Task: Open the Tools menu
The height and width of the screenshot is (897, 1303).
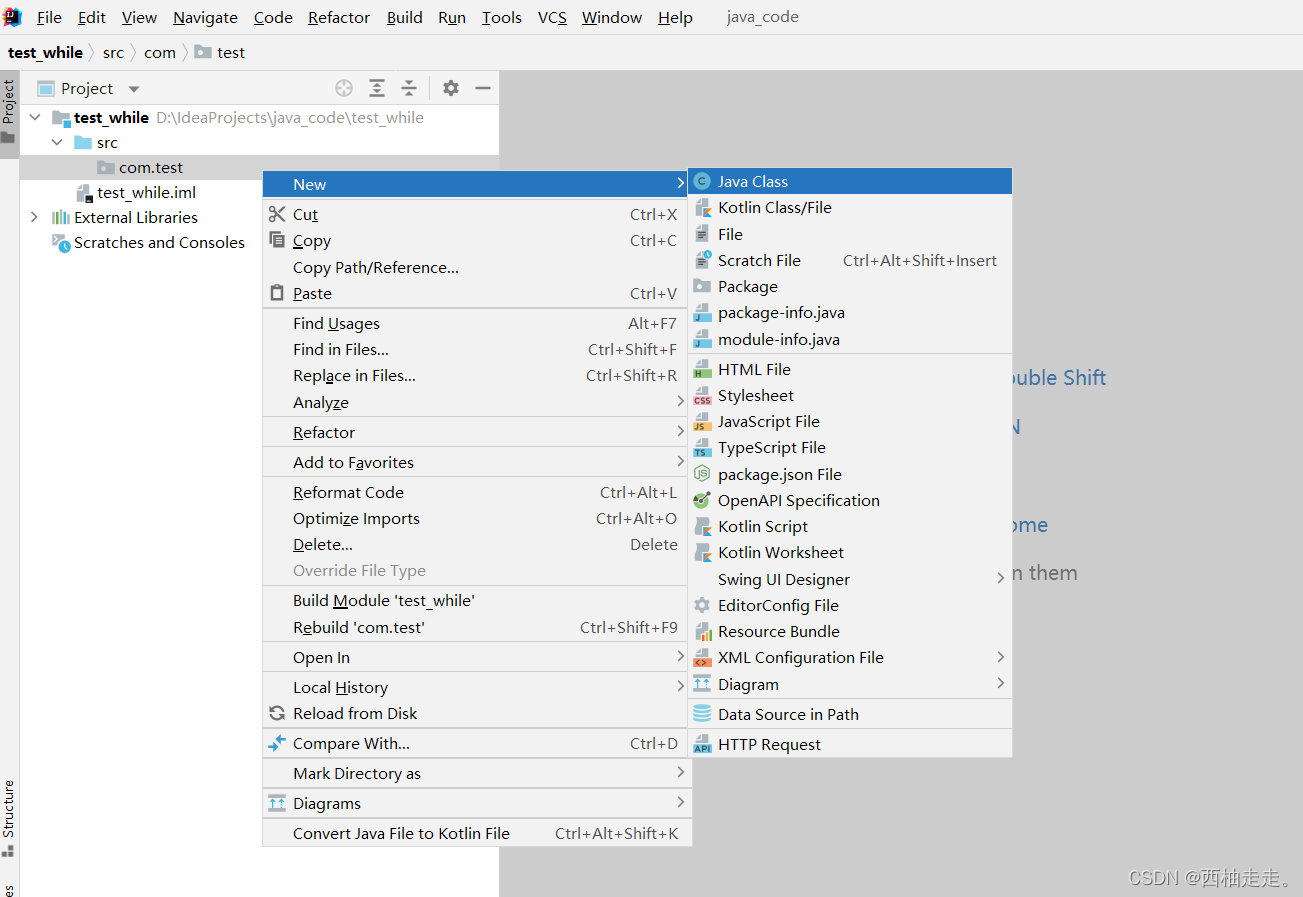Action: pyautogui.click(x=501, y=17)
